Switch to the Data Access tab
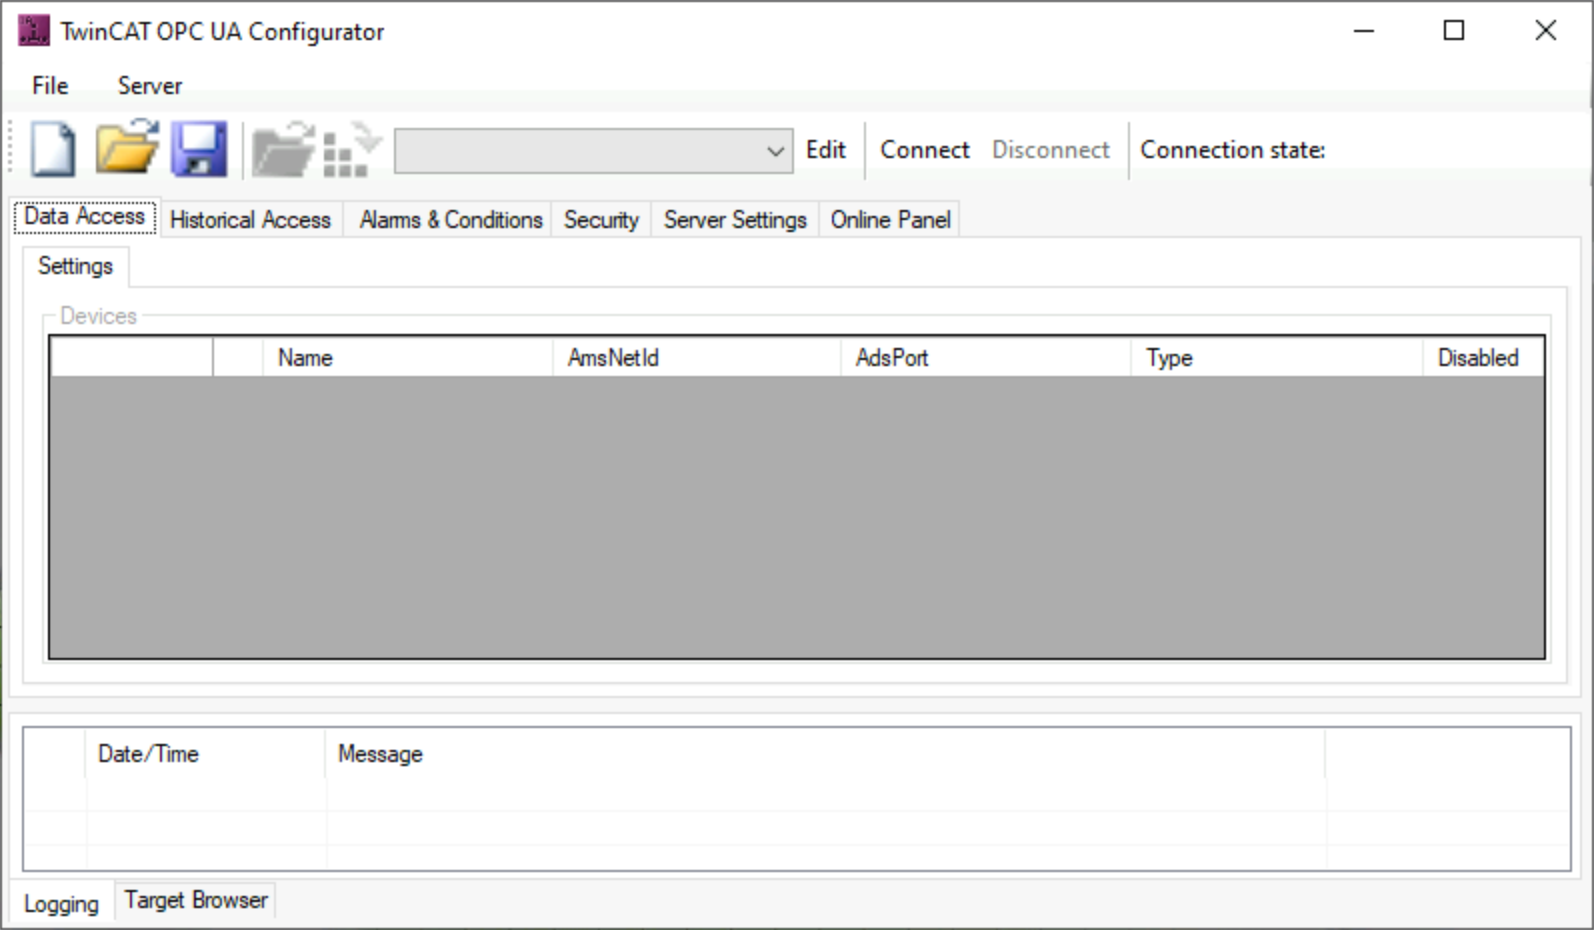This screenshot has width=1594, height=930. coord(85,217)
